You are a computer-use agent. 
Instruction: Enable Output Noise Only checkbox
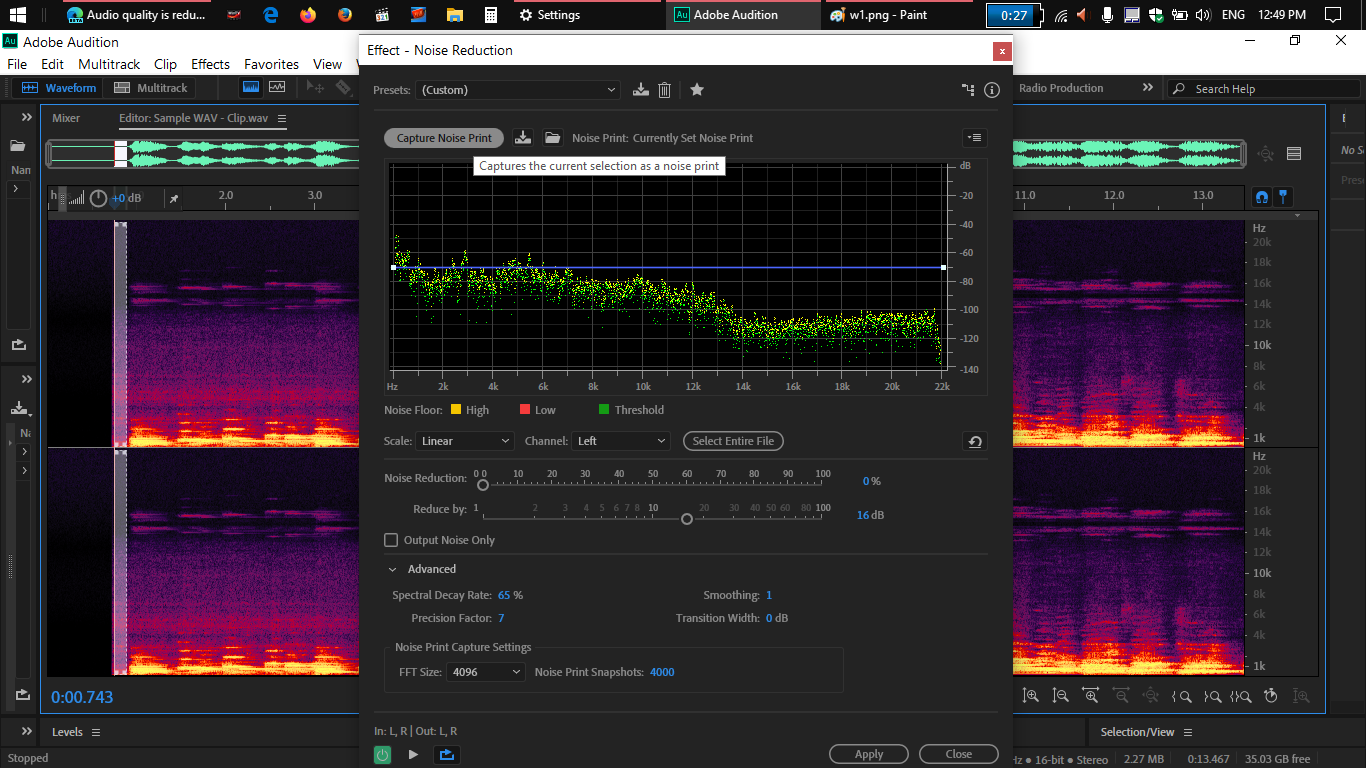coord(391,540)
